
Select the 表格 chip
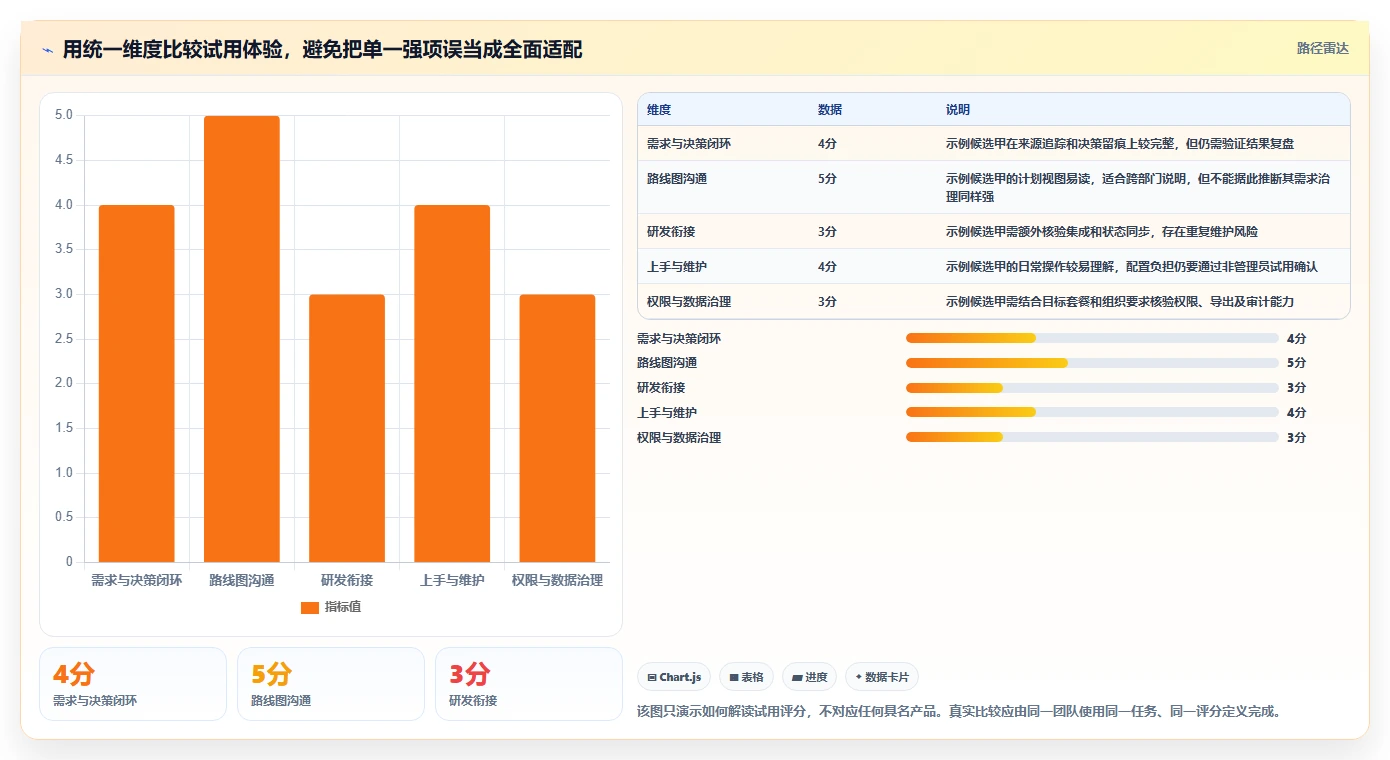click(746, 677)
